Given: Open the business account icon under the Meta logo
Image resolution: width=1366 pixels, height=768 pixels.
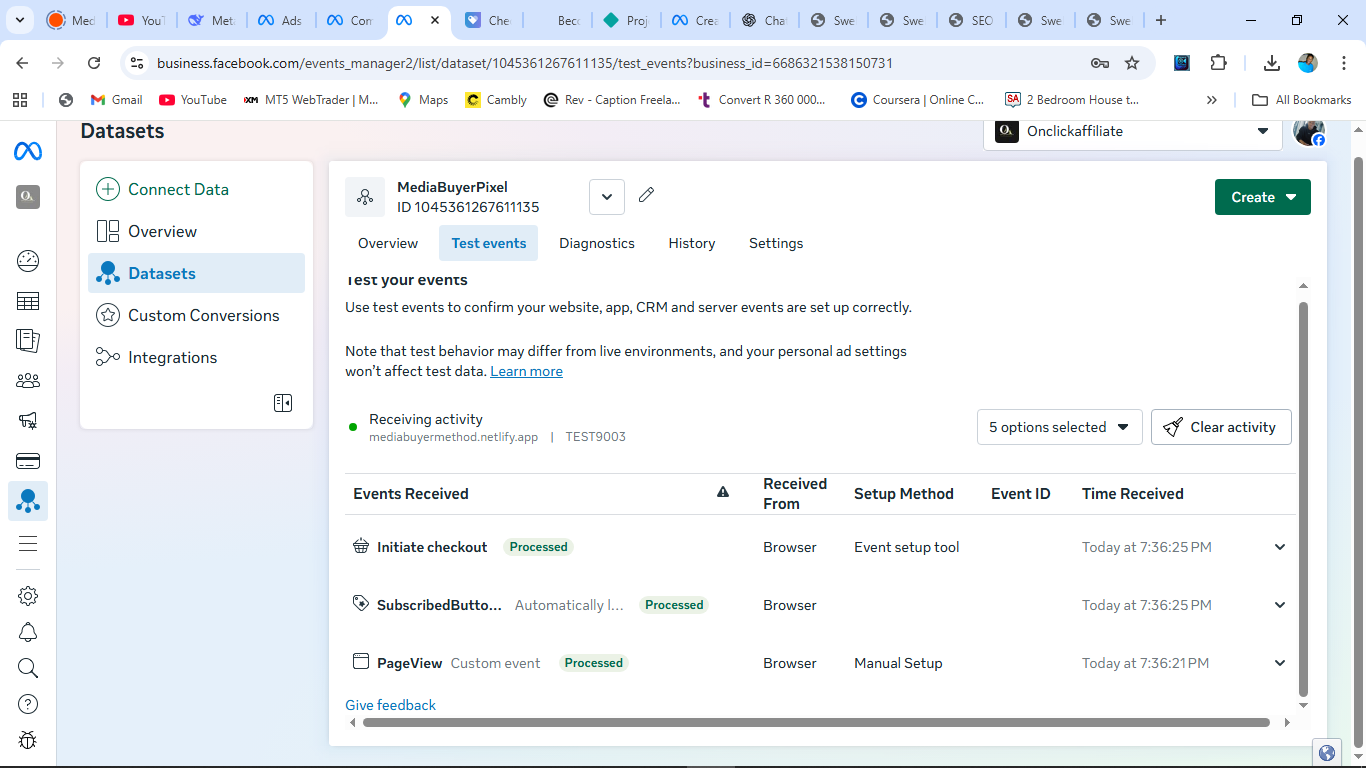Looking at the screenshot, I should tap(28, 197).
